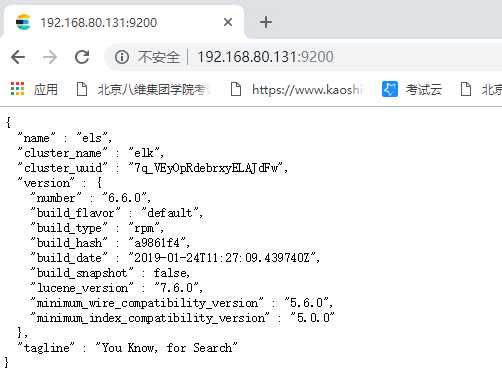Click the "build_flavor" : "default" line
Image resolution: width=502 pixels, height=383 pixels.
click(x=116, y=213)
